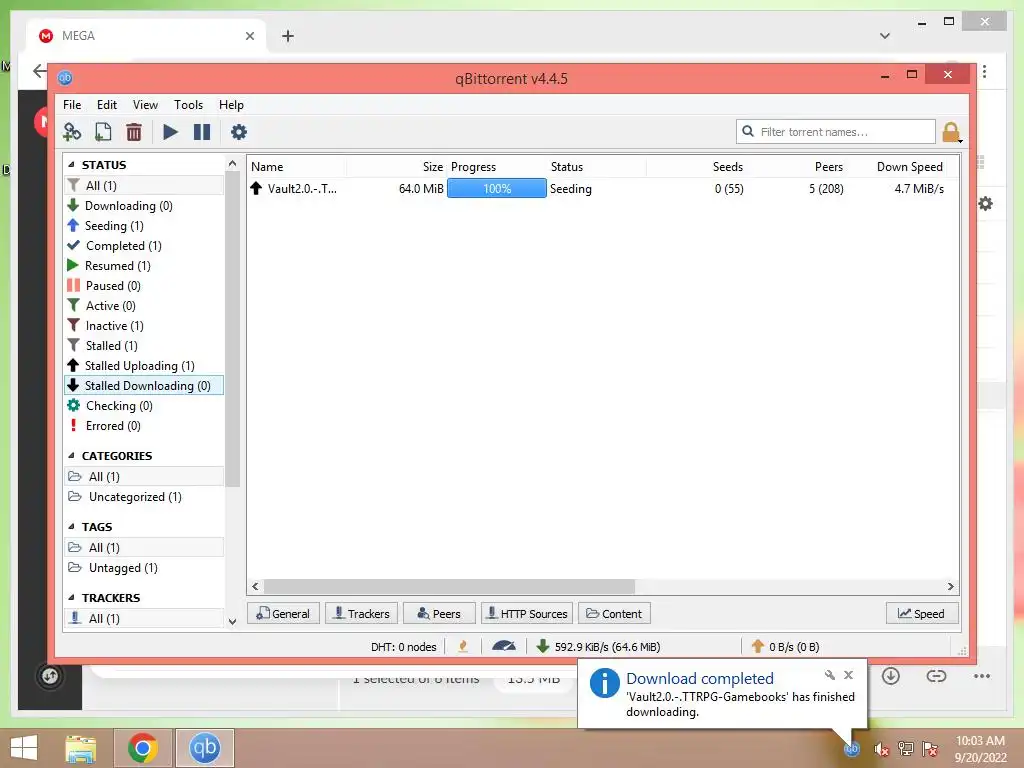Viewport: 1024px width, 768px height.
Task: Select the Active (0) filter
Action: 144,306
